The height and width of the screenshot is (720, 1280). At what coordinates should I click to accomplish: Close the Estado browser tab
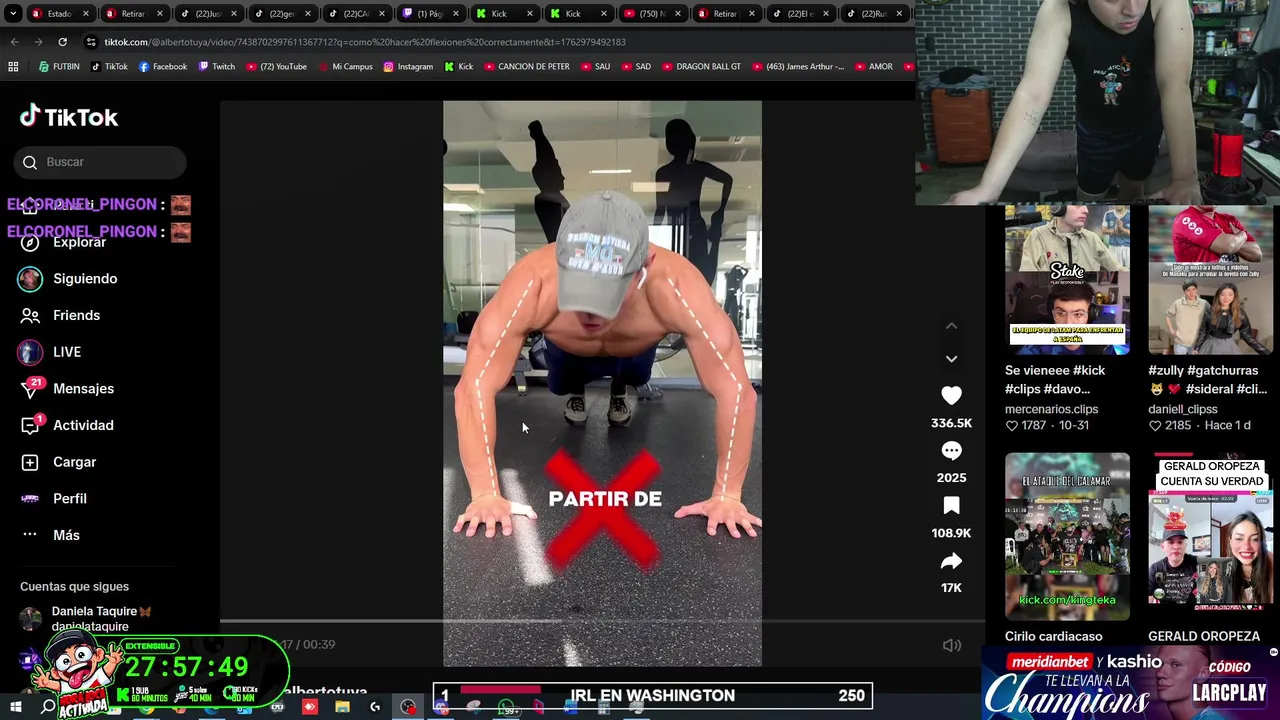point(86,13)
